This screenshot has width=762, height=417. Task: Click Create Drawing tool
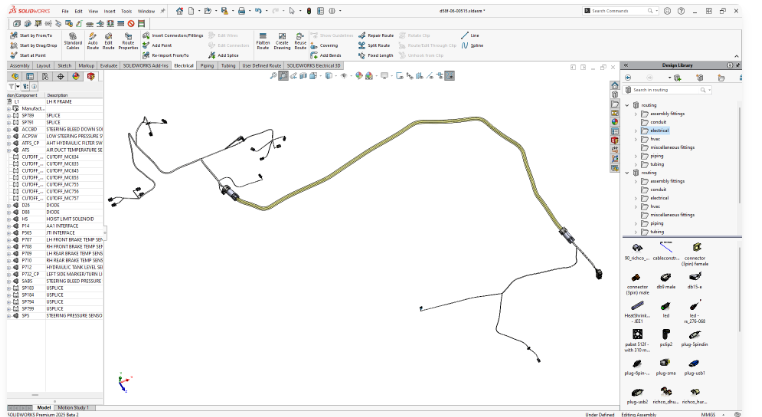pyautogui.click(x=282, y=41)
